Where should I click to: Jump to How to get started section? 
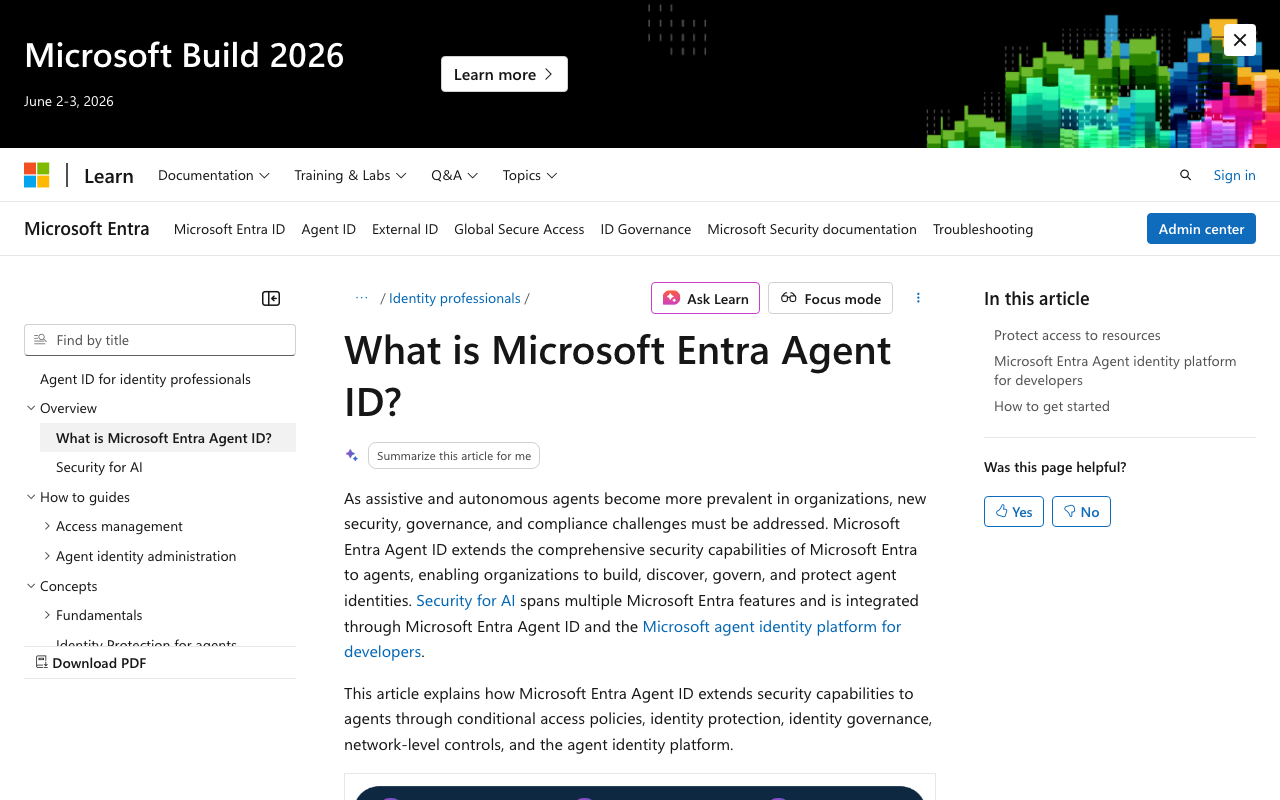pyautogui.click(x=1052, y=406)
